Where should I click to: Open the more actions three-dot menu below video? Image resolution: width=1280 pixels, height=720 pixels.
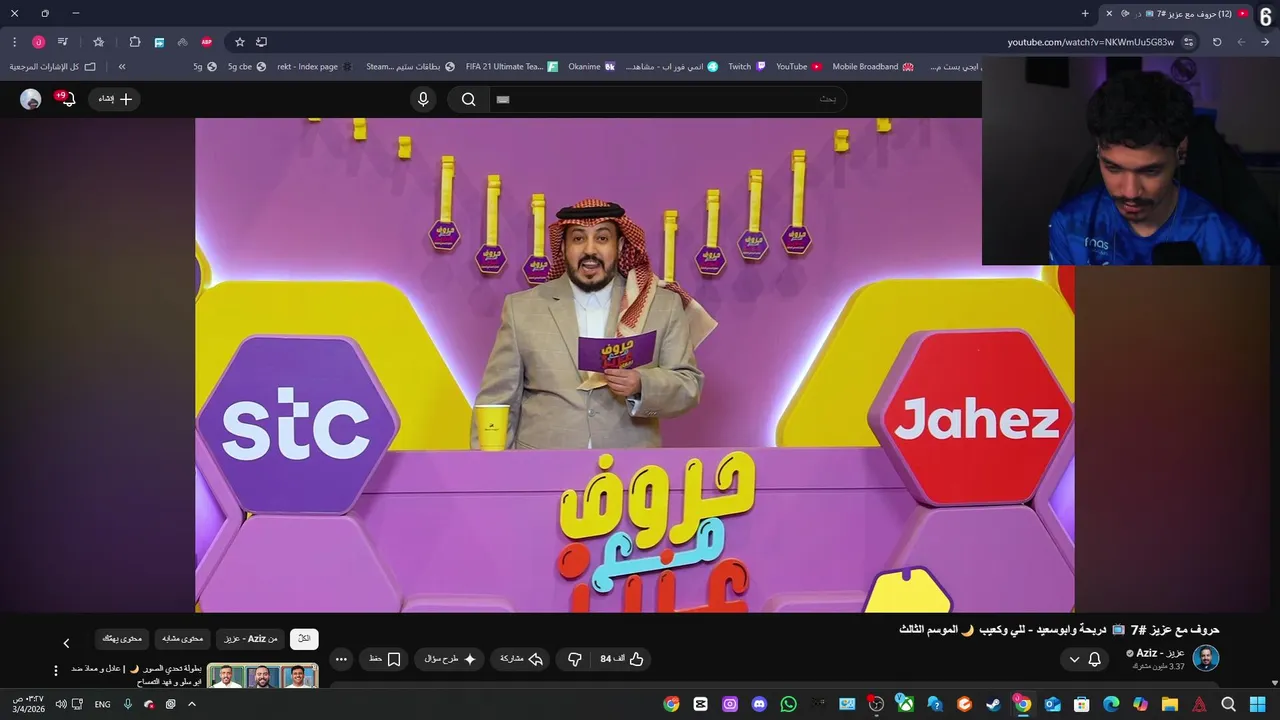pos(341,659)
